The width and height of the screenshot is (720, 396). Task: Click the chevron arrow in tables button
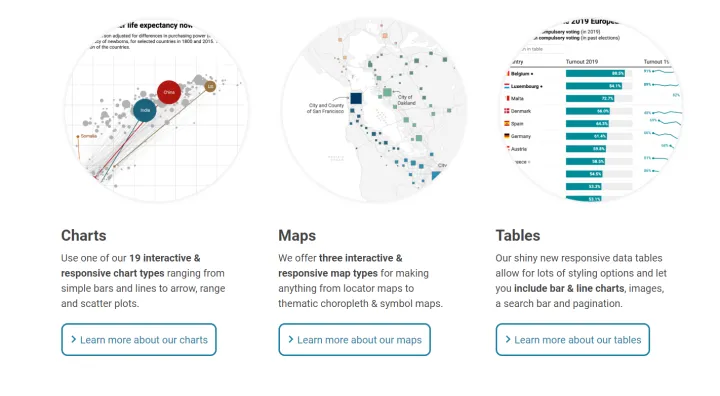tap(508, 339)
